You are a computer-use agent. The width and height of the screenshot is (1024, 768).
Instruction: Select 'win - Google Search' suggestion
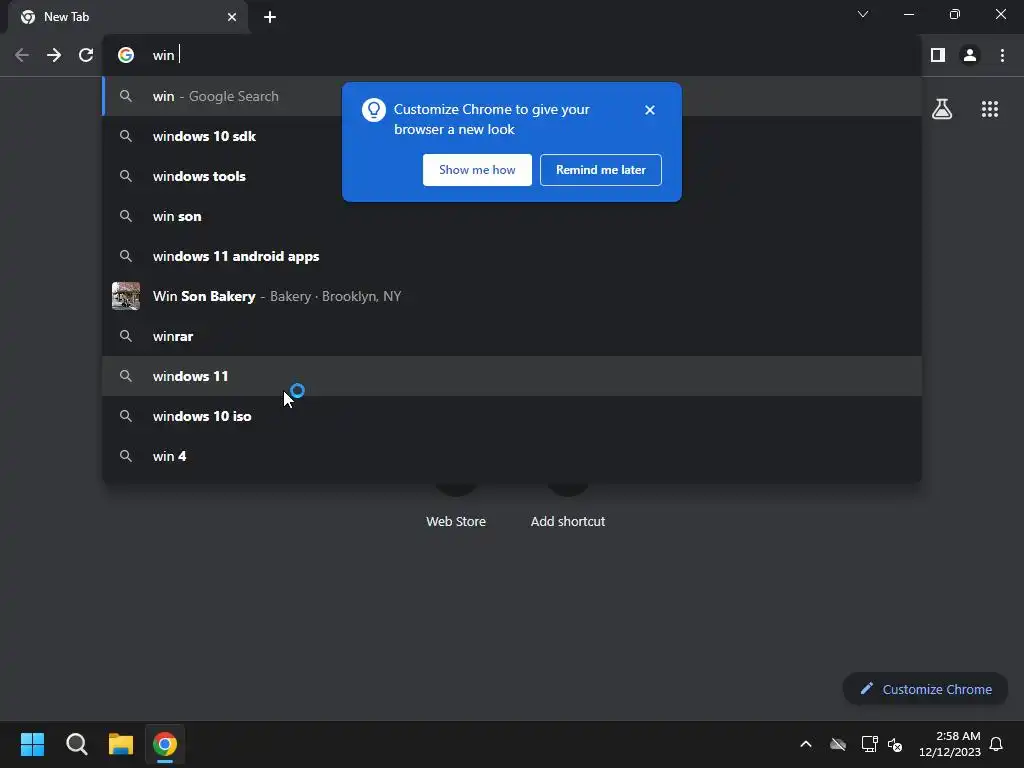[x=512, y=96]
